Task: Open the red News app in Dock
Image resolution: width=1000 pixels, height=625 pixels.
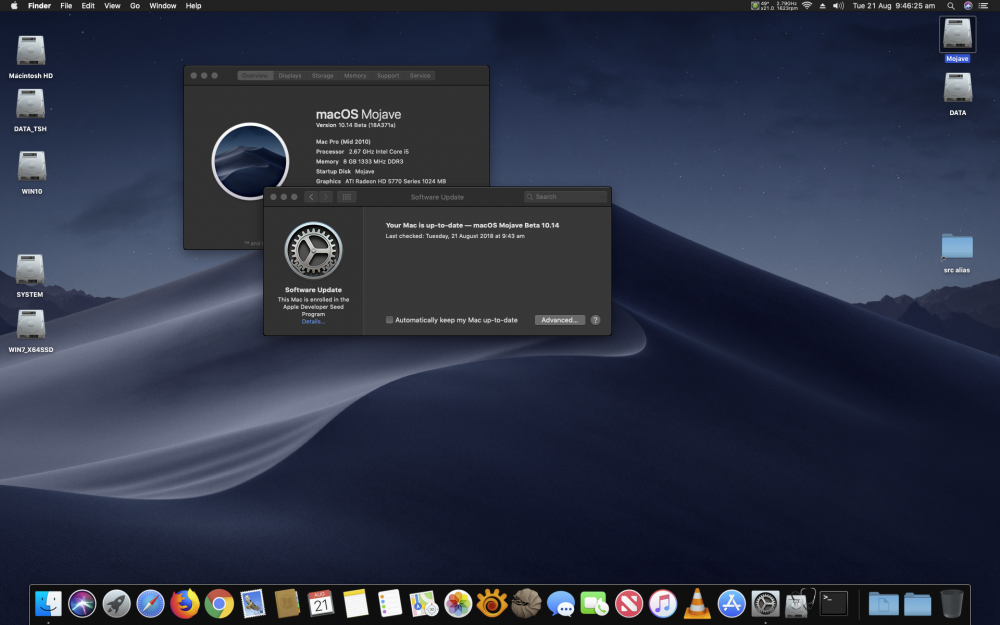Action: [629, 603]
